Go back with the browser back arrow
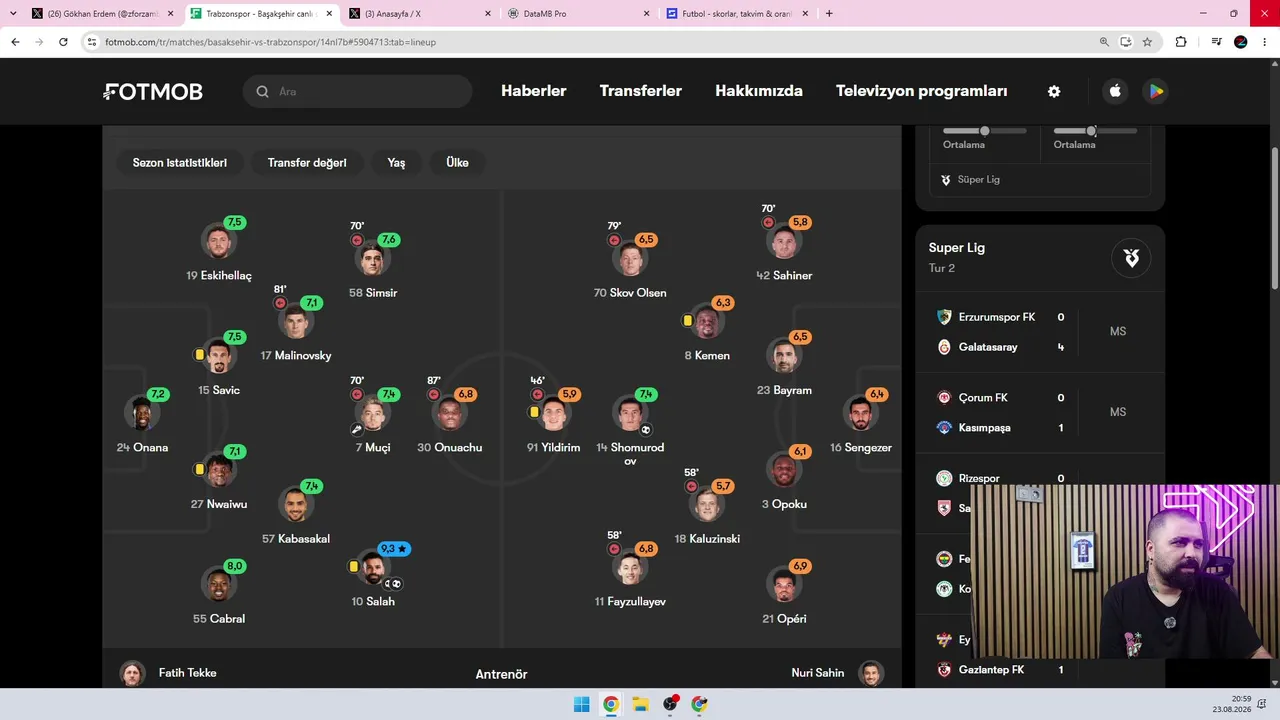The height and width of the screenshot is (720, 1280). pos(15,42)
